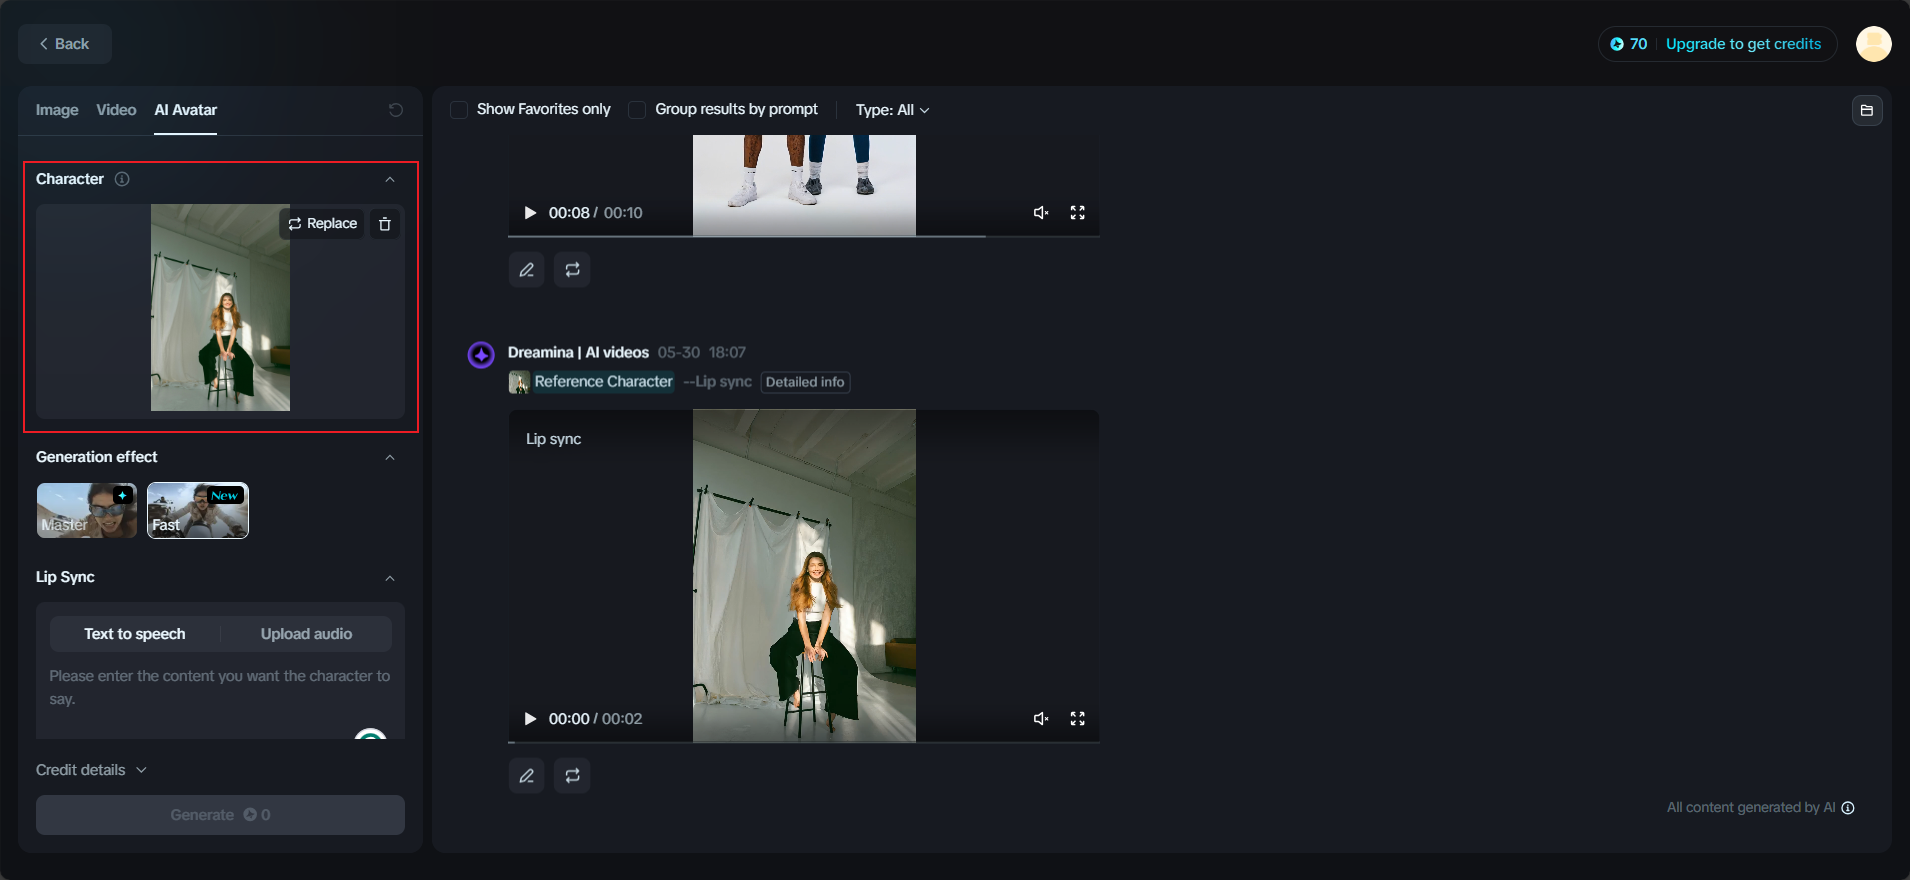1910x880 pixels.
Task: Click the Dreamina | AI videos title
Action: (x=578, y=353)
